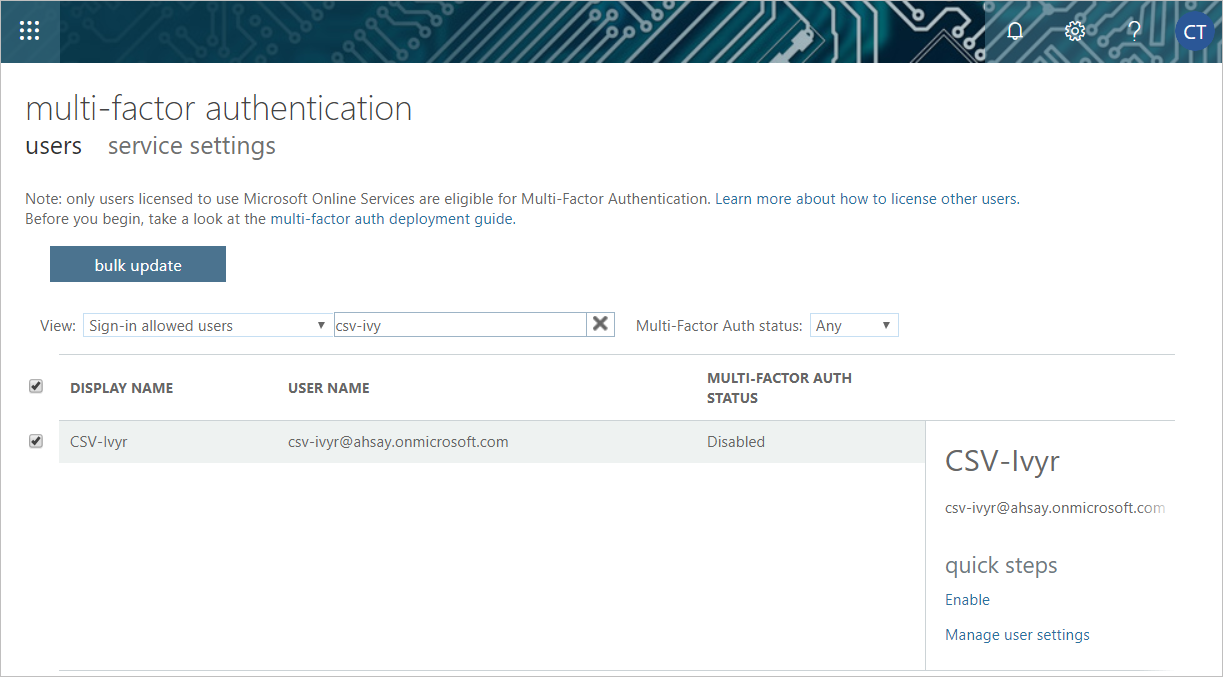Click the bulk update button
The width and height of the screenshot is (1223, 677).
coord(138,265)
